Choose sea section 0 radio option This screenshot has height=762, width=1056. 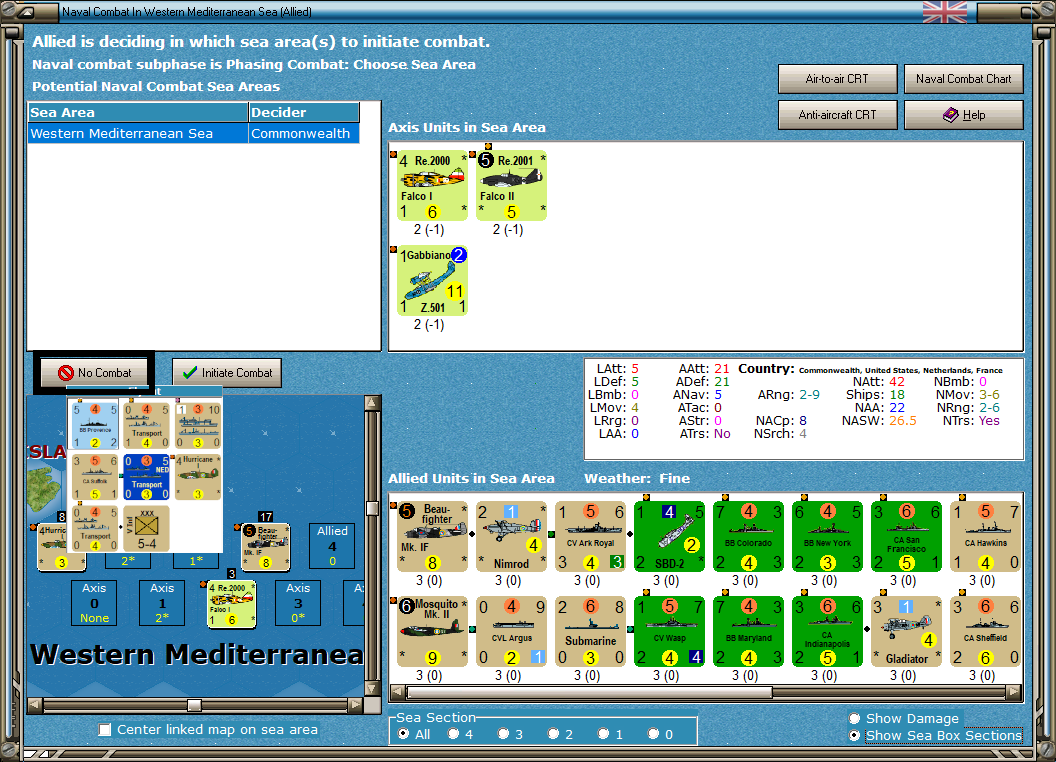(x=653, y=734)
